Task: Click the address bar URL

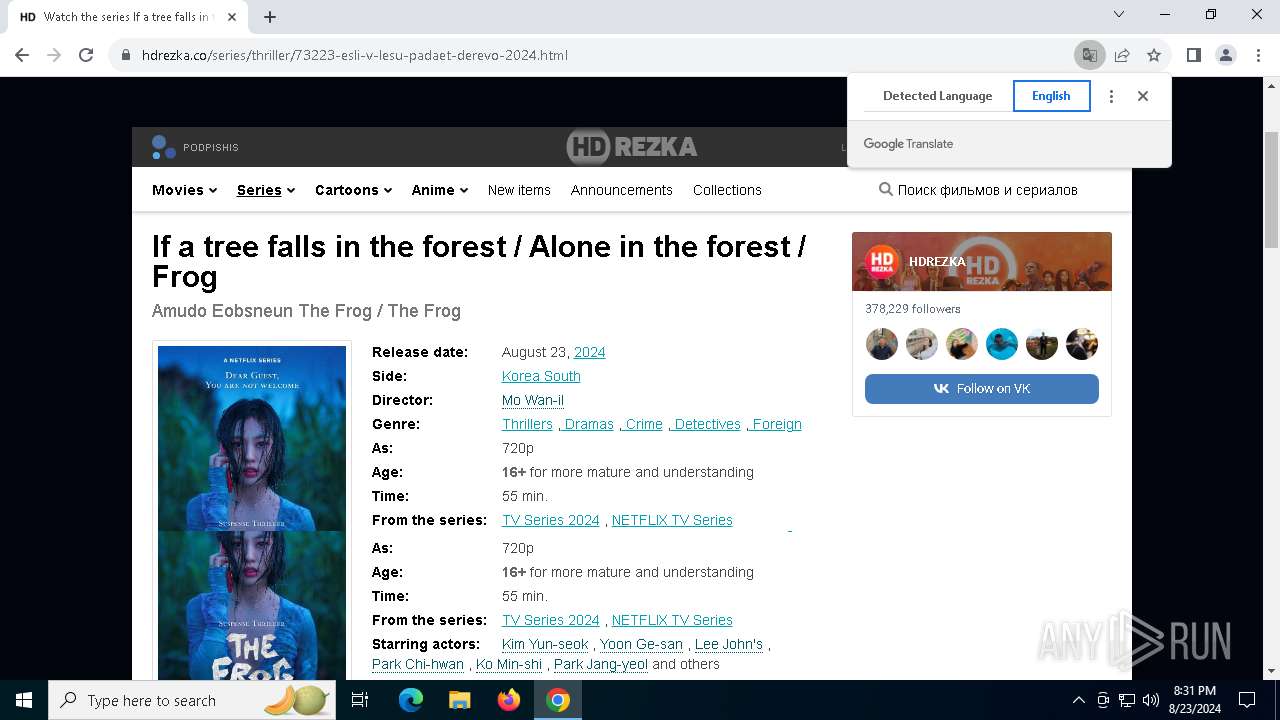Action: 355,55
